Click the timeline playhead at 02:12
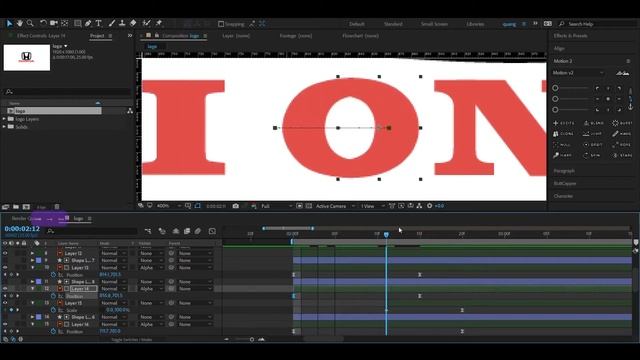The image size is (640, 360). (x=386, y=235)
